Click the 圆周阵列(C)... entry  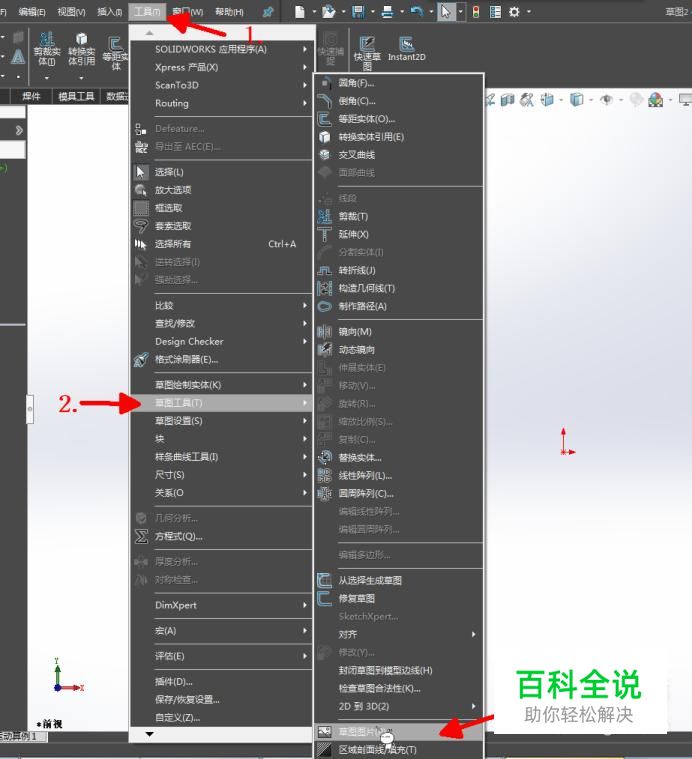click(399, 493)
